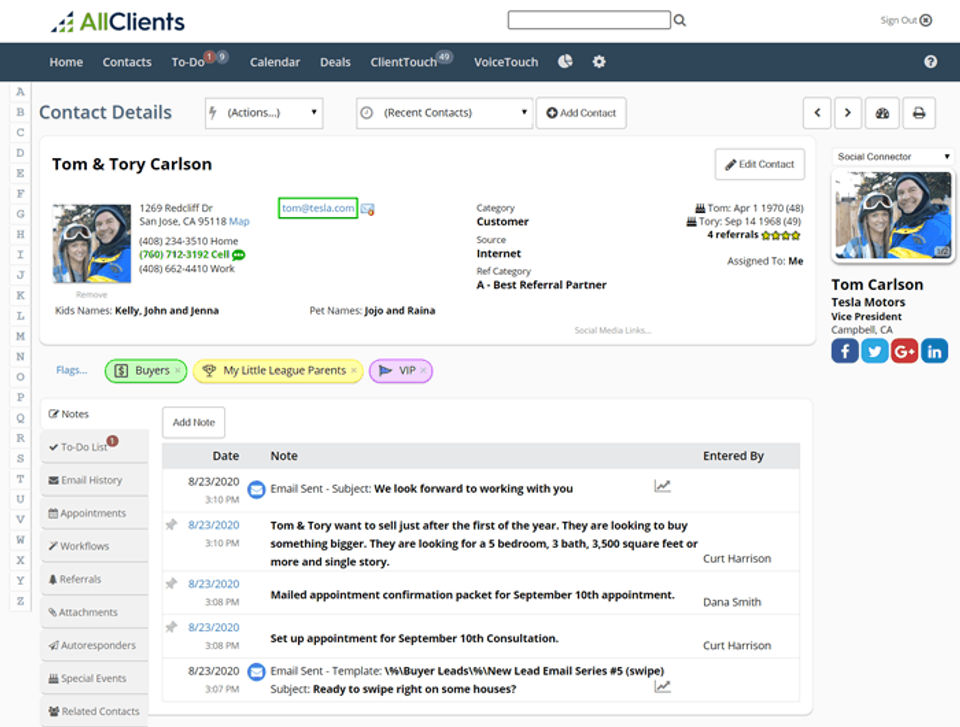
Task: Remove the VIP flag
Action: (423, 371)
